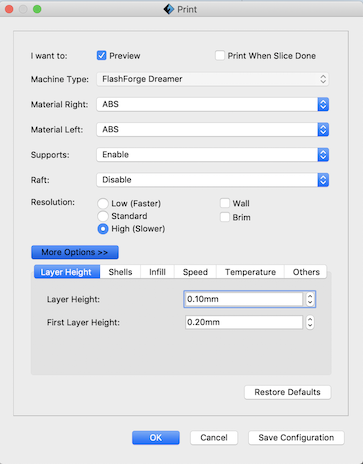This screenshot has width=363, height=464.
Task: Click the Save Configuration button
Action: click(296, 438)
